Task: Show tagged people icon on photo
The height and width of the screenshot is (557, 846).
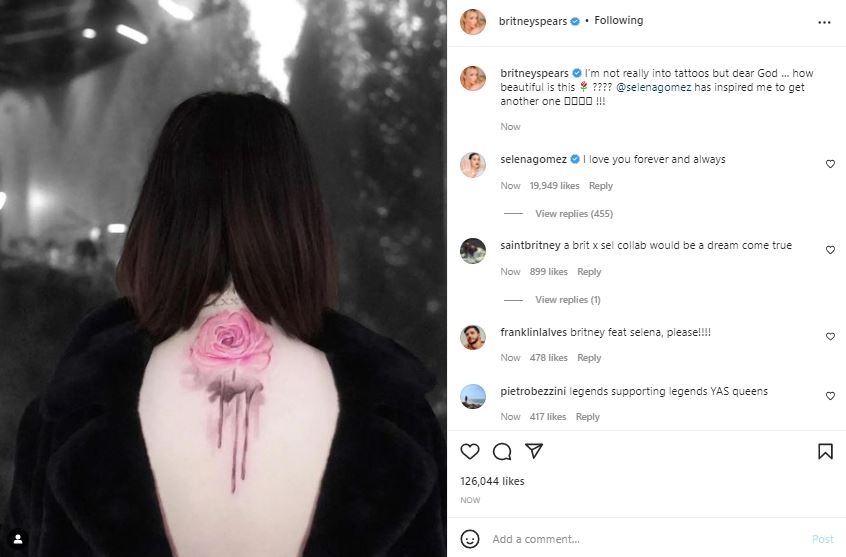Action: pyautogui.click(x=18, y=538)
